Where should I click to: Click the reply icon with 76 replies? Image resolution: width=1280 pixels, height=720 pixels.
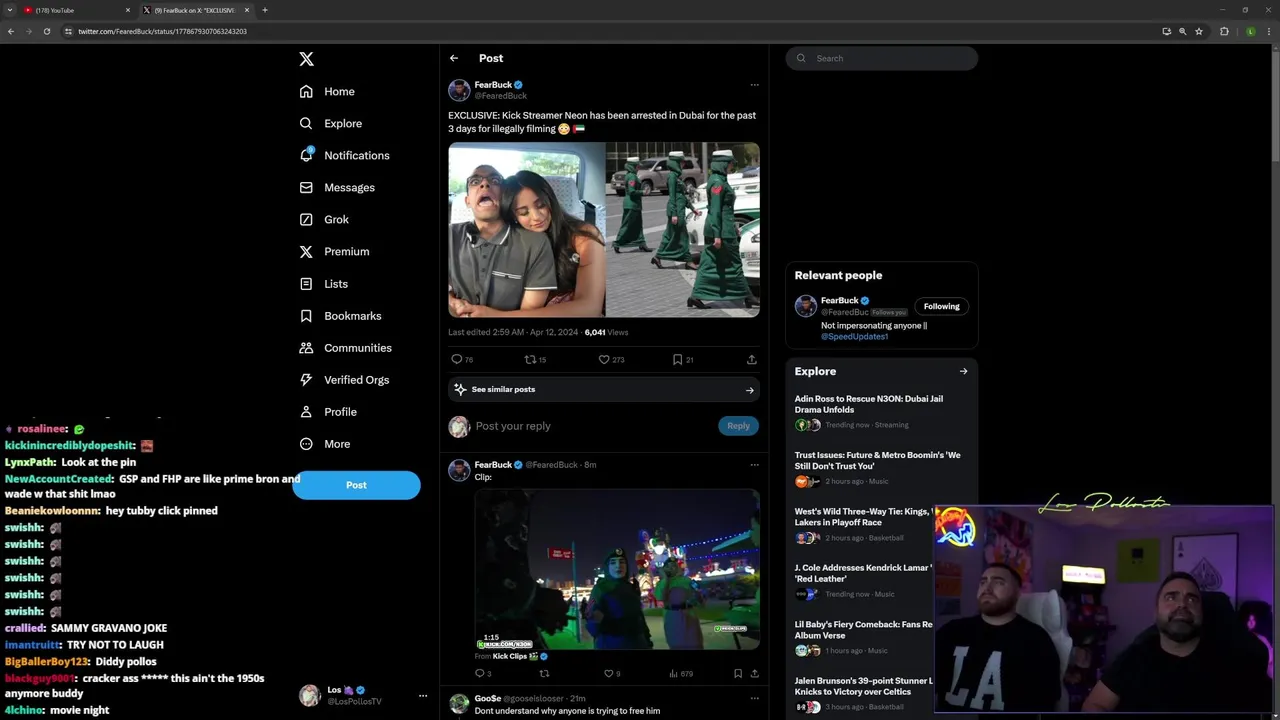(x=457, y=359)
